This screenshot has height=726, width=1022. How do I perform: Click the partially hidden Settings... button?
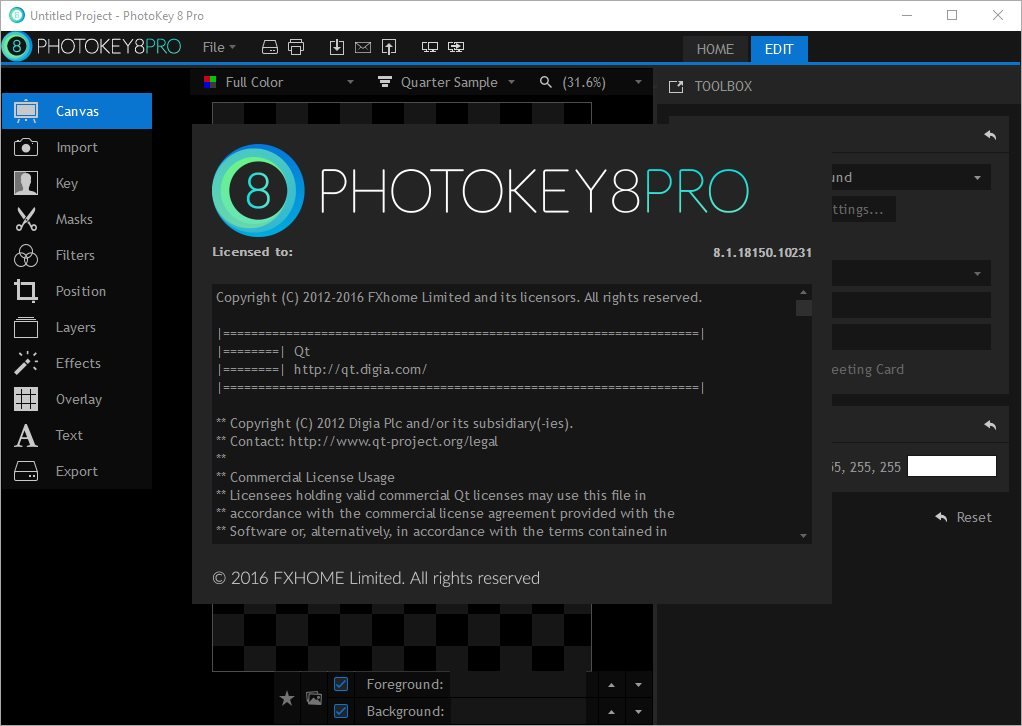coord(864,209)
